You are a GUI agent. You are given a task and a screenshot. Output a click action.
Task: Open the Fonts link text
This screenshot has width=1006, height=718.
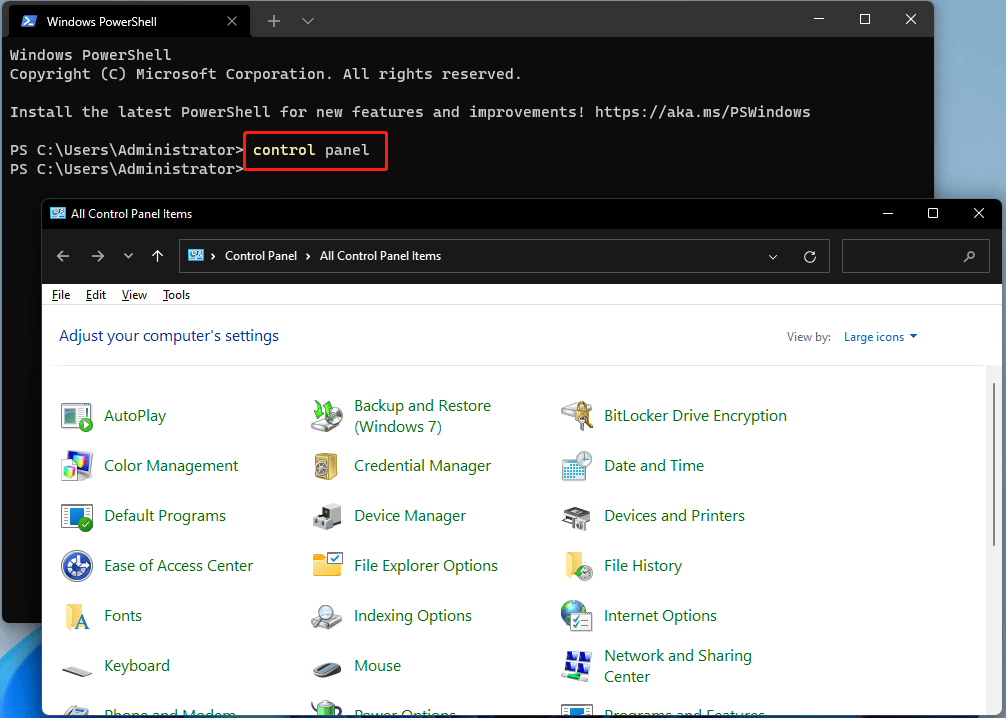tap(123, 616)
